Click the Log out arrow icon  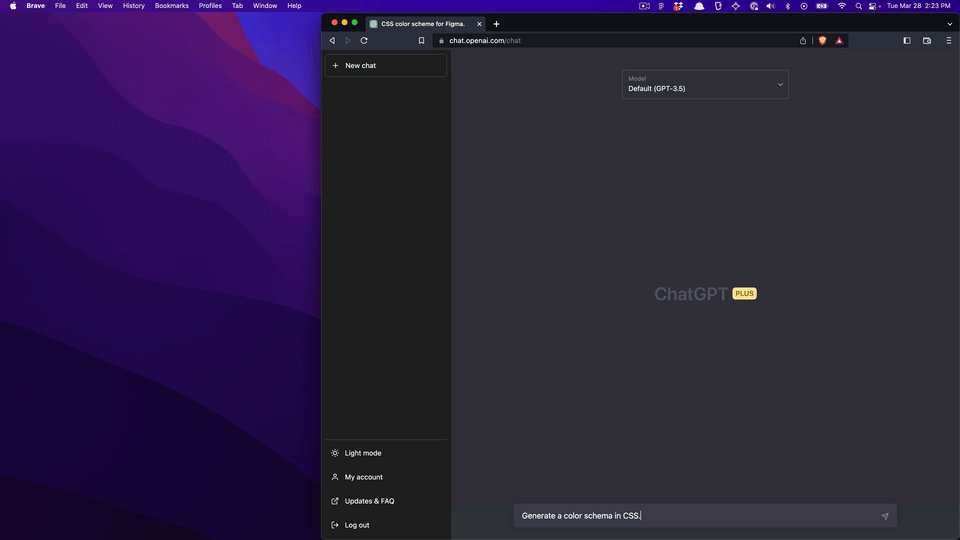click(335, 525)
